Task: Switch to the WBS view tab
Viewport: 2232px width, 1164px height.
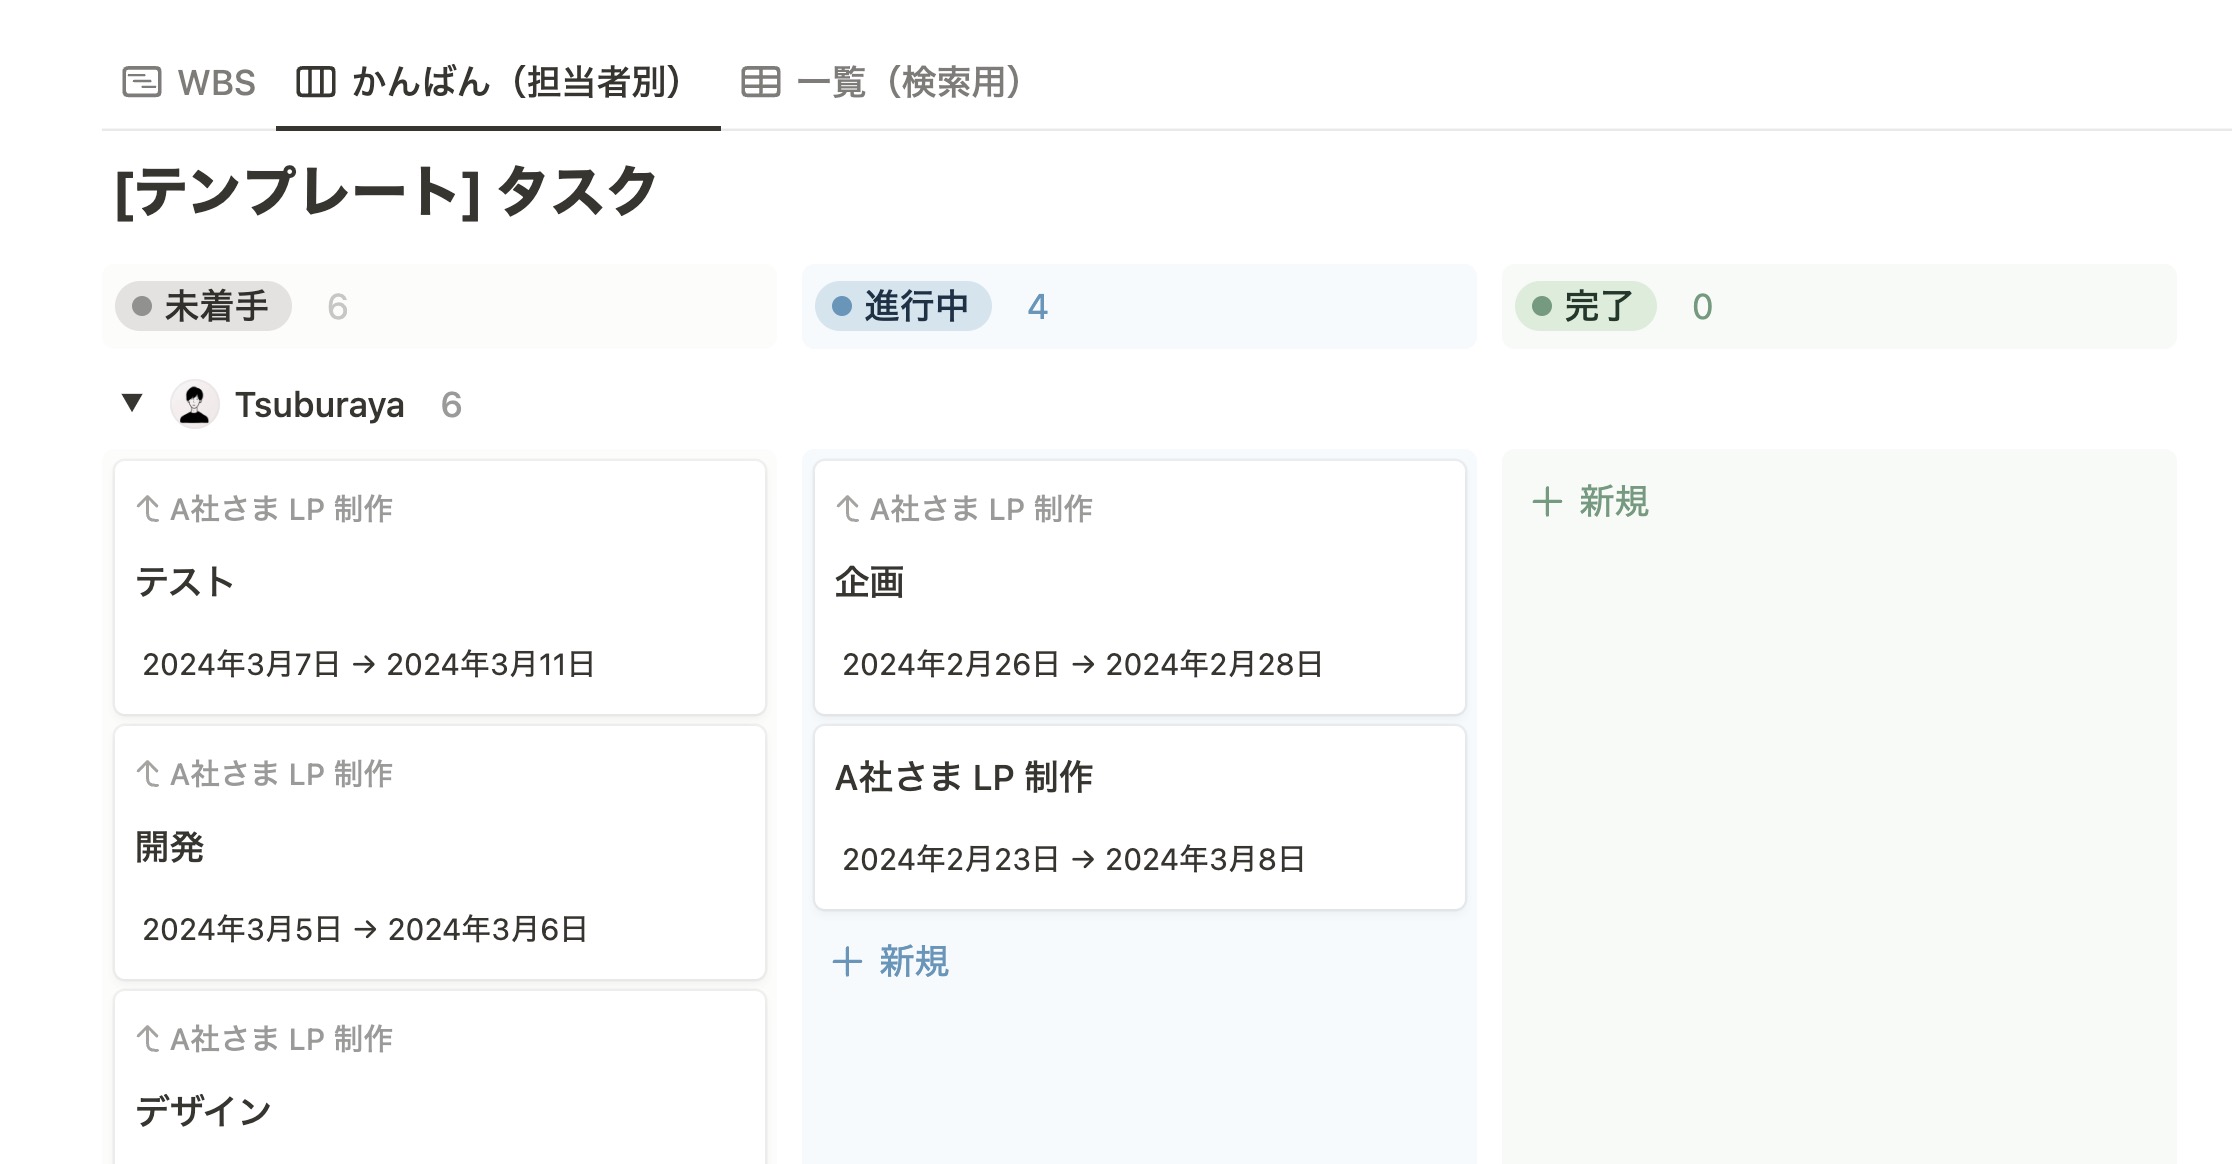Action: coord(188,82)
